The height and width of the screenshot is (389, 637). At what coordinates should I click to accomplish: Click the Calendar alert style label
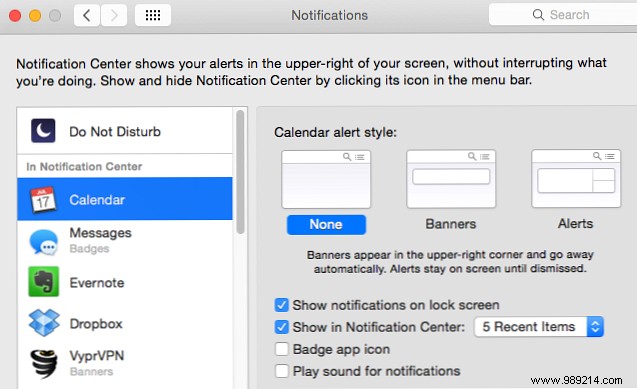click(335, 132)
